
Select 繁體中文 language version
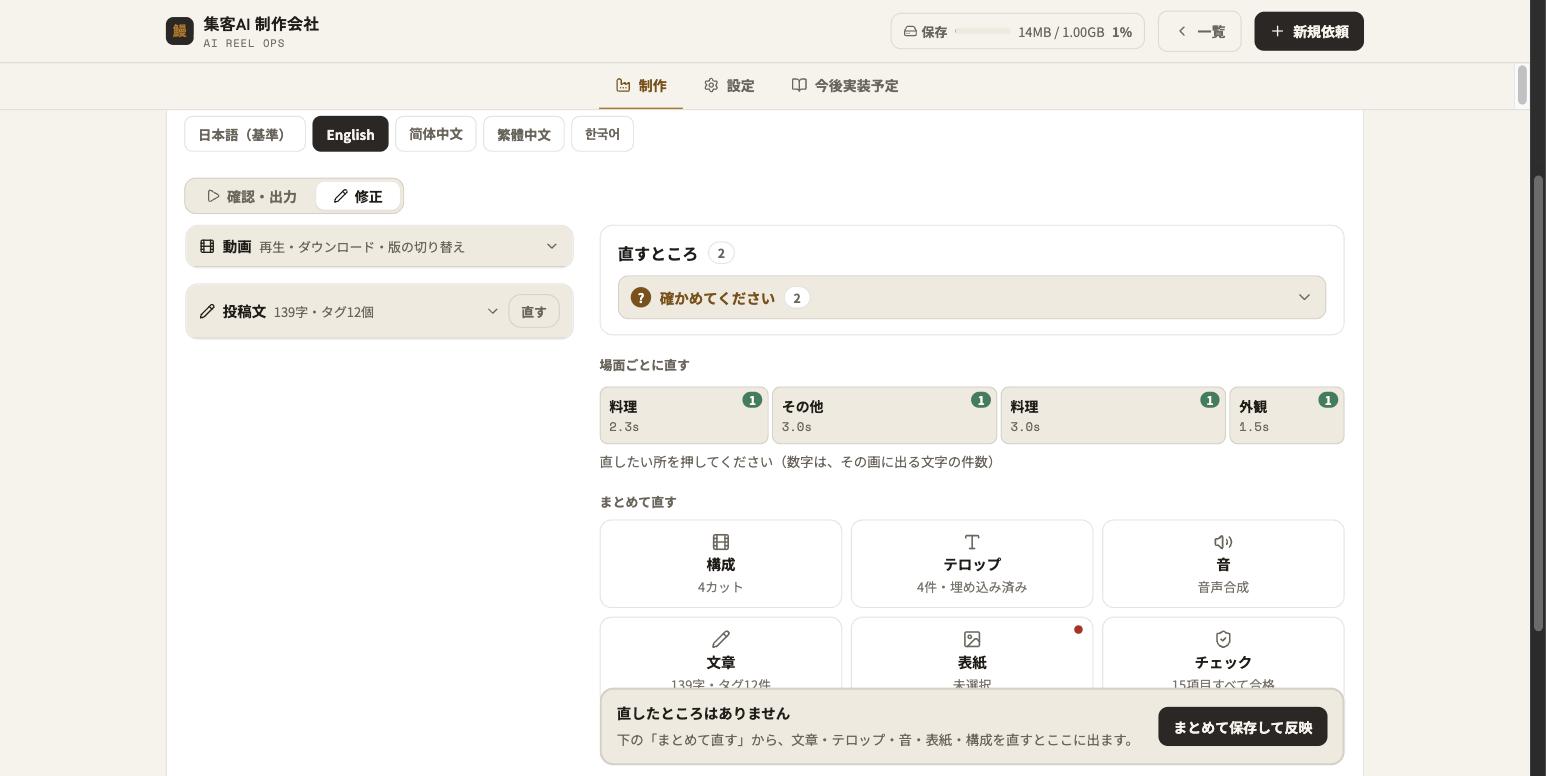click(524, 134)
